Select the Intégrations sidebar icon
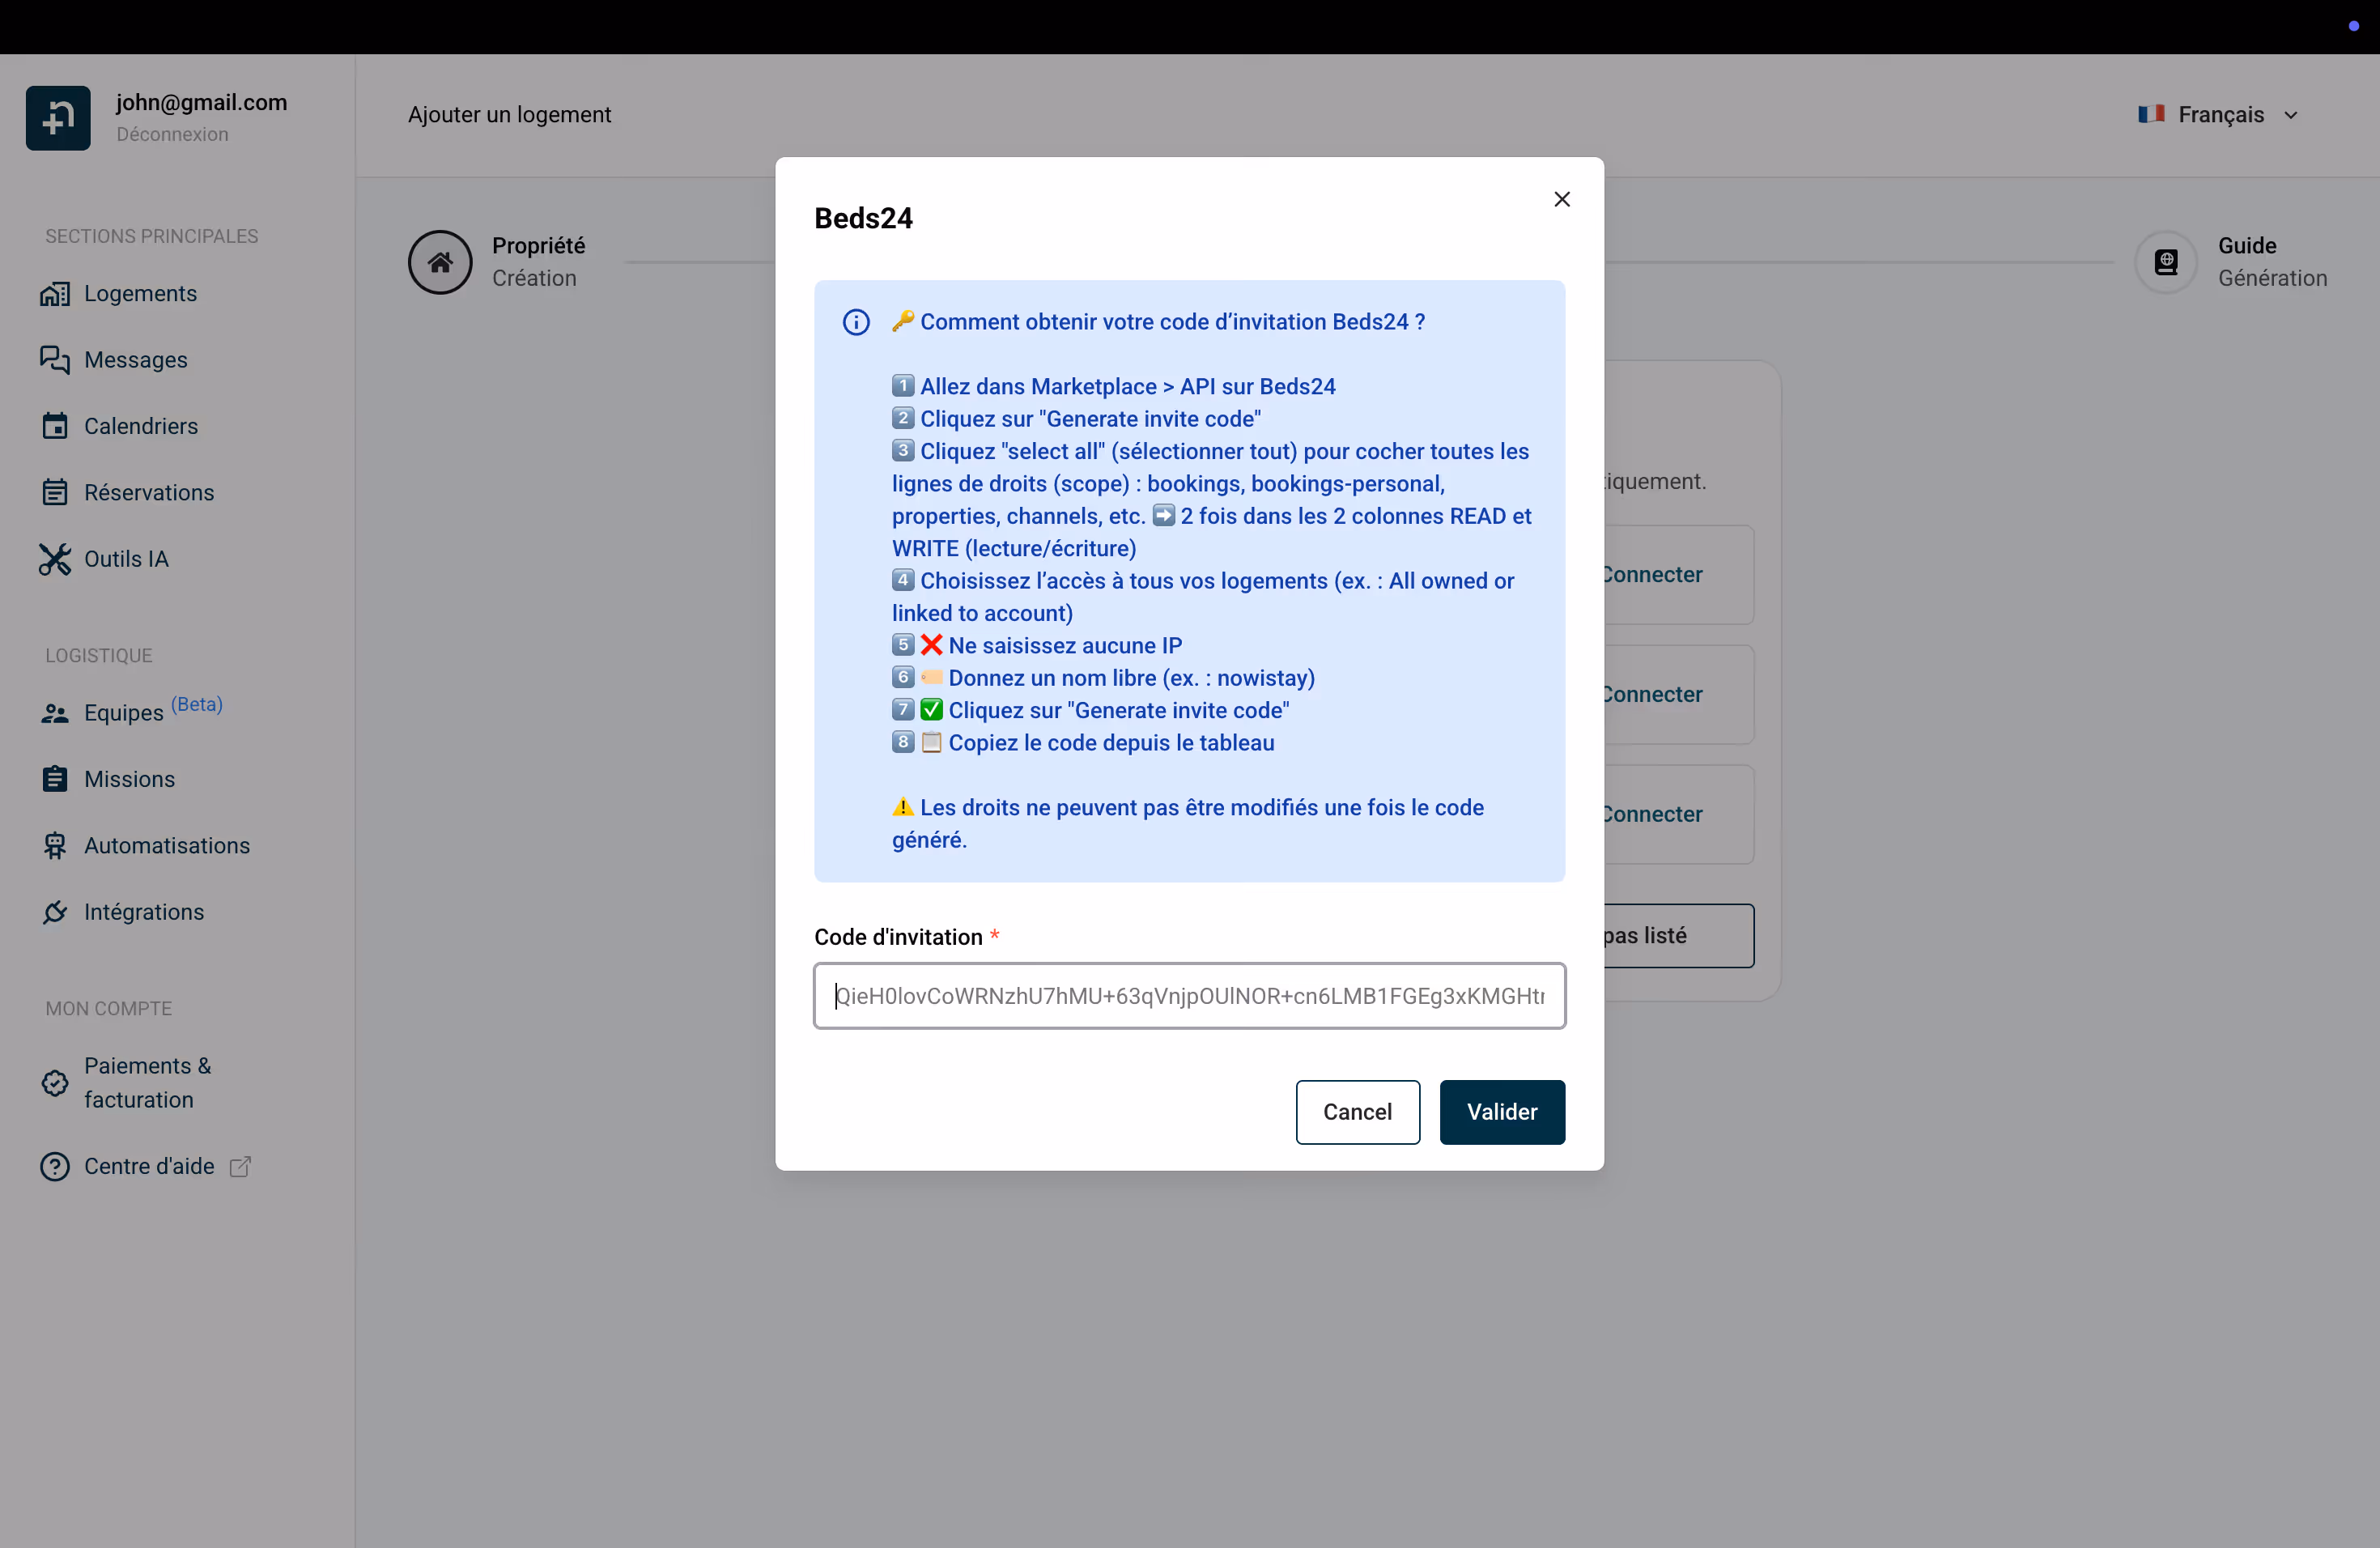2380x1548 pixels. point(55,912)
